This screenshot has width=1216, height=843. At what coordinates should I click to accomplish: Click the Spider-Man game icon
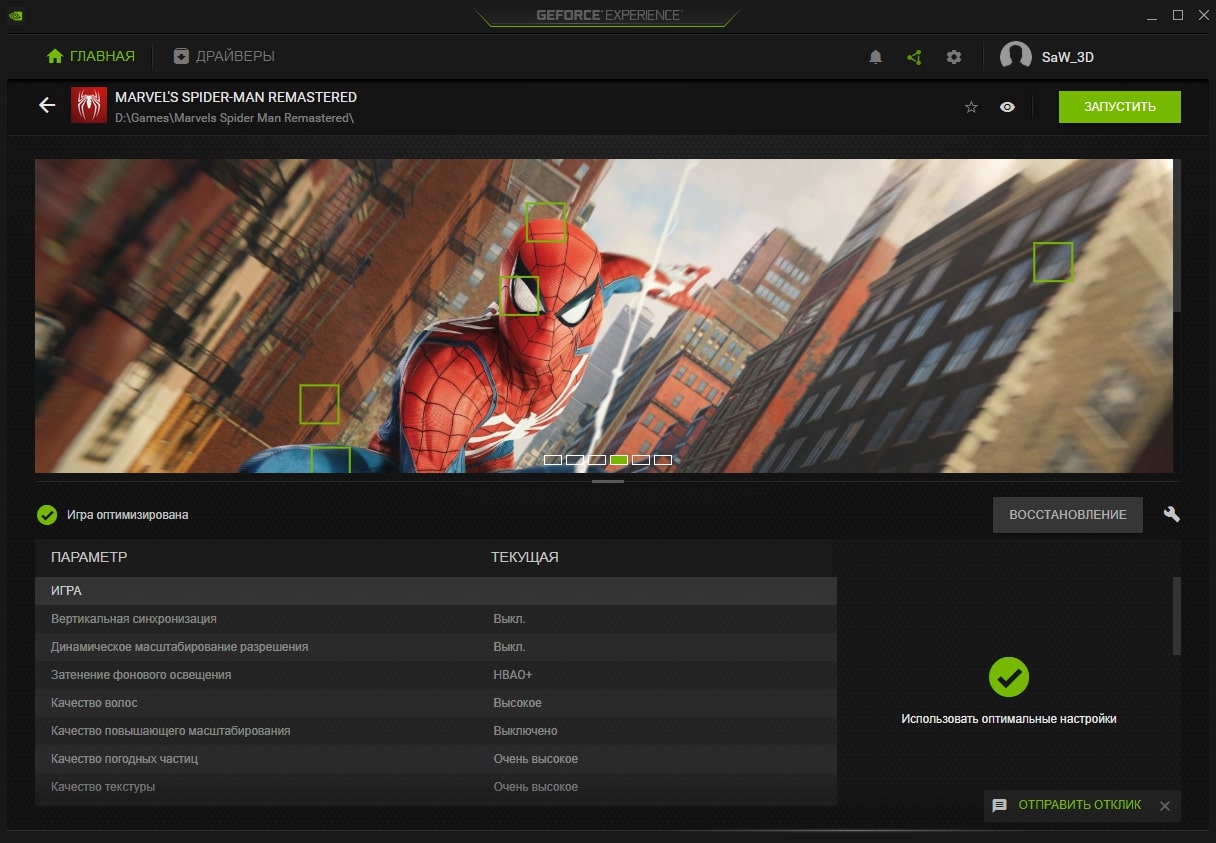click(x=89, y=105)
